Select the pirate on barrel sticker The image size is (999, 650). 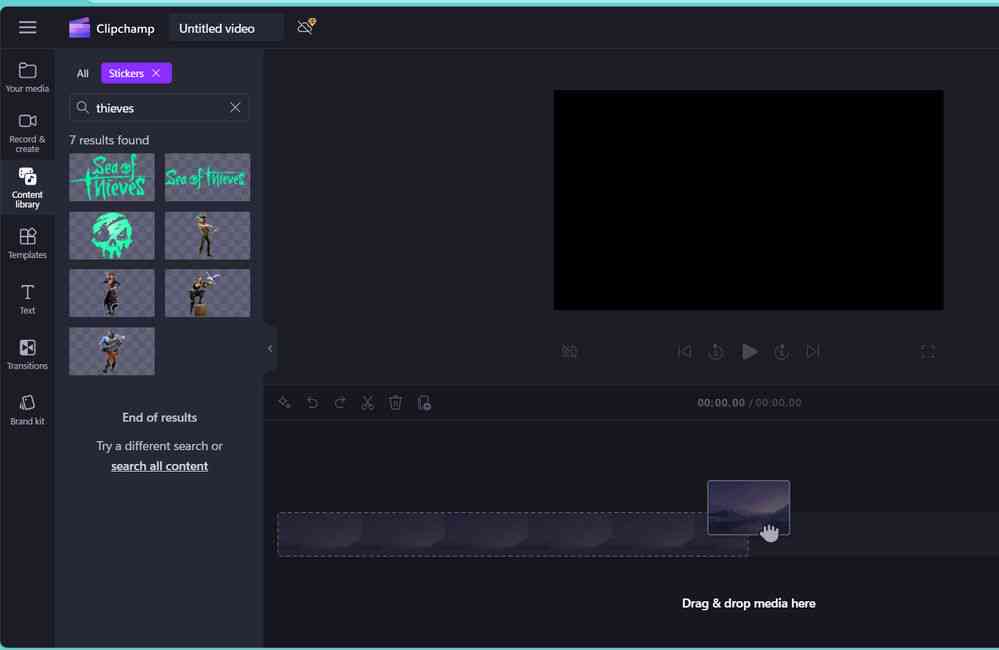click(x=207, y=293)
